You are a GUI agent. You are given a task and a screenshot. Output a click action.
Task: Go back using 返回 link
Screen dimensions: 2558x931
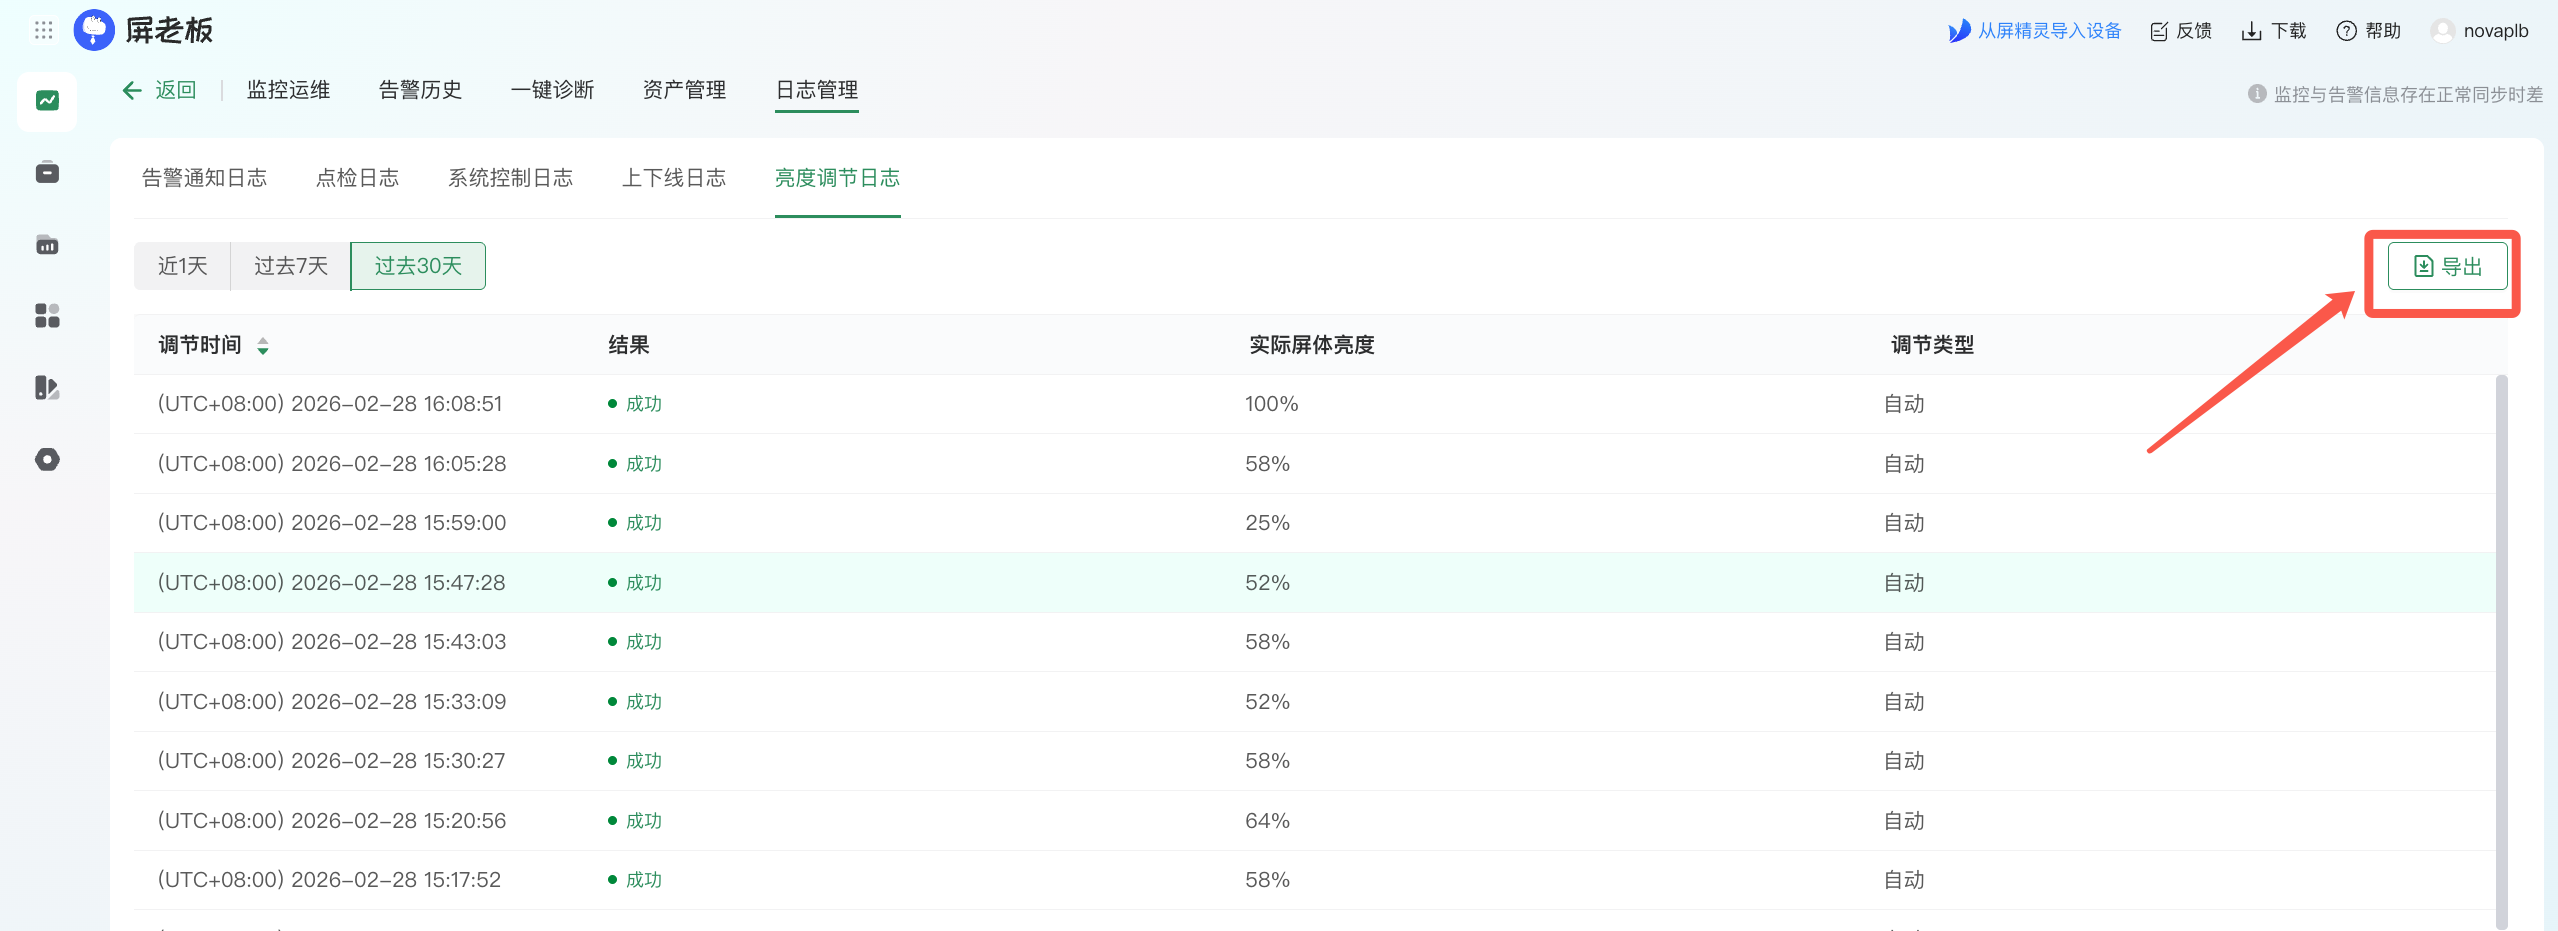(x=160, y=90)
